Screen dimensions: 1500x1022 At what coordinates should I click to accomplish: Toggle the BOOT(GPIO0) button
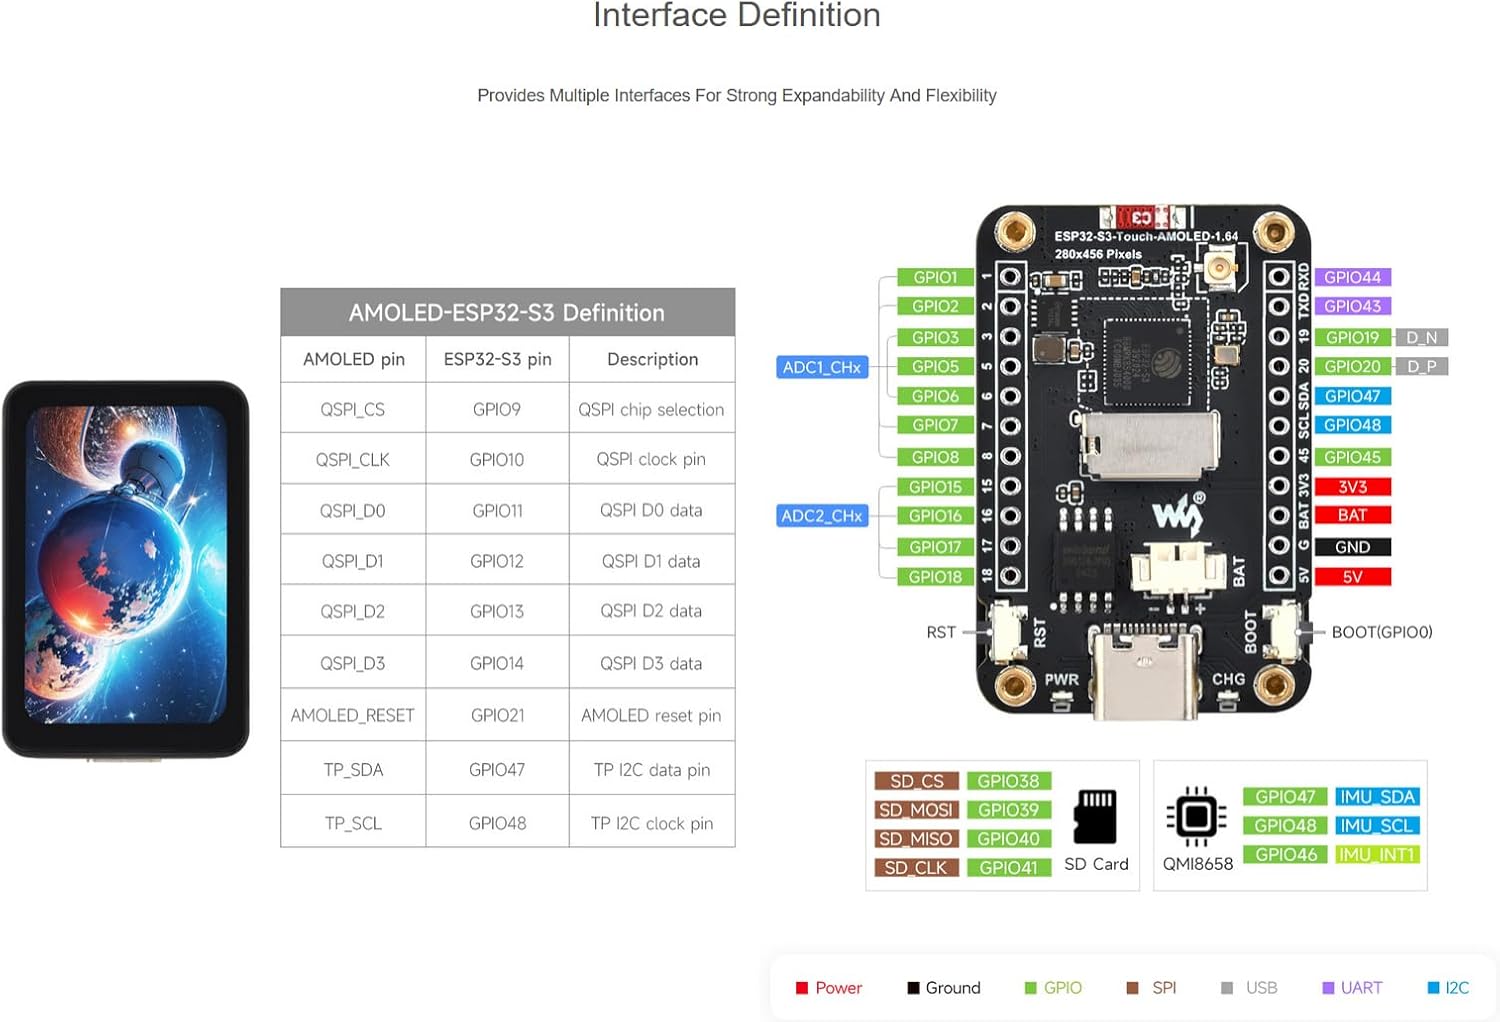click(1283, 631)
